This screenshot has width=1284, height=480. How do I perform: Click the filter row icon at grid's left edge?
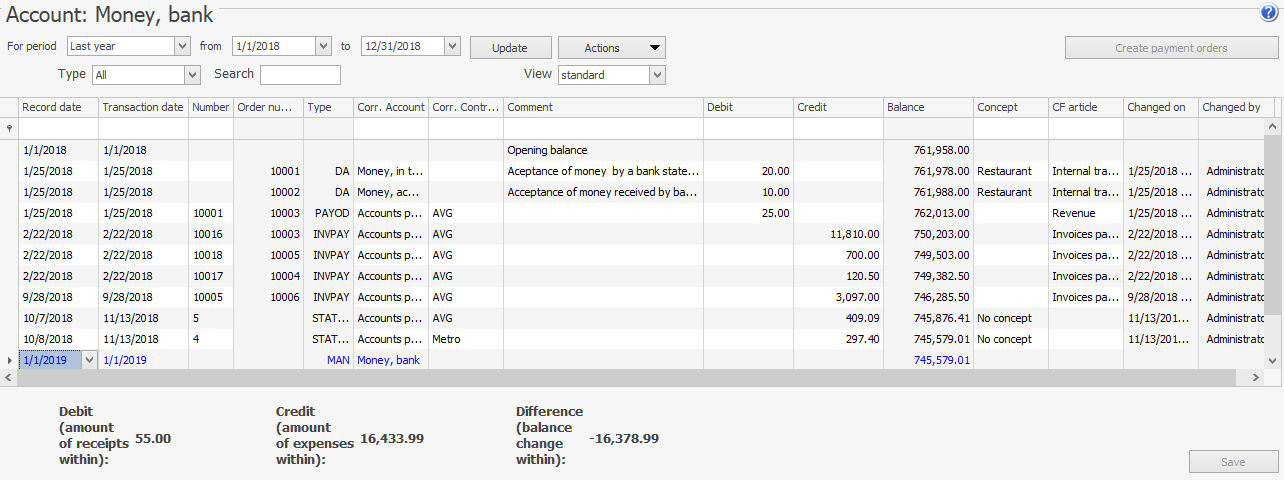[x=9, y=128]
